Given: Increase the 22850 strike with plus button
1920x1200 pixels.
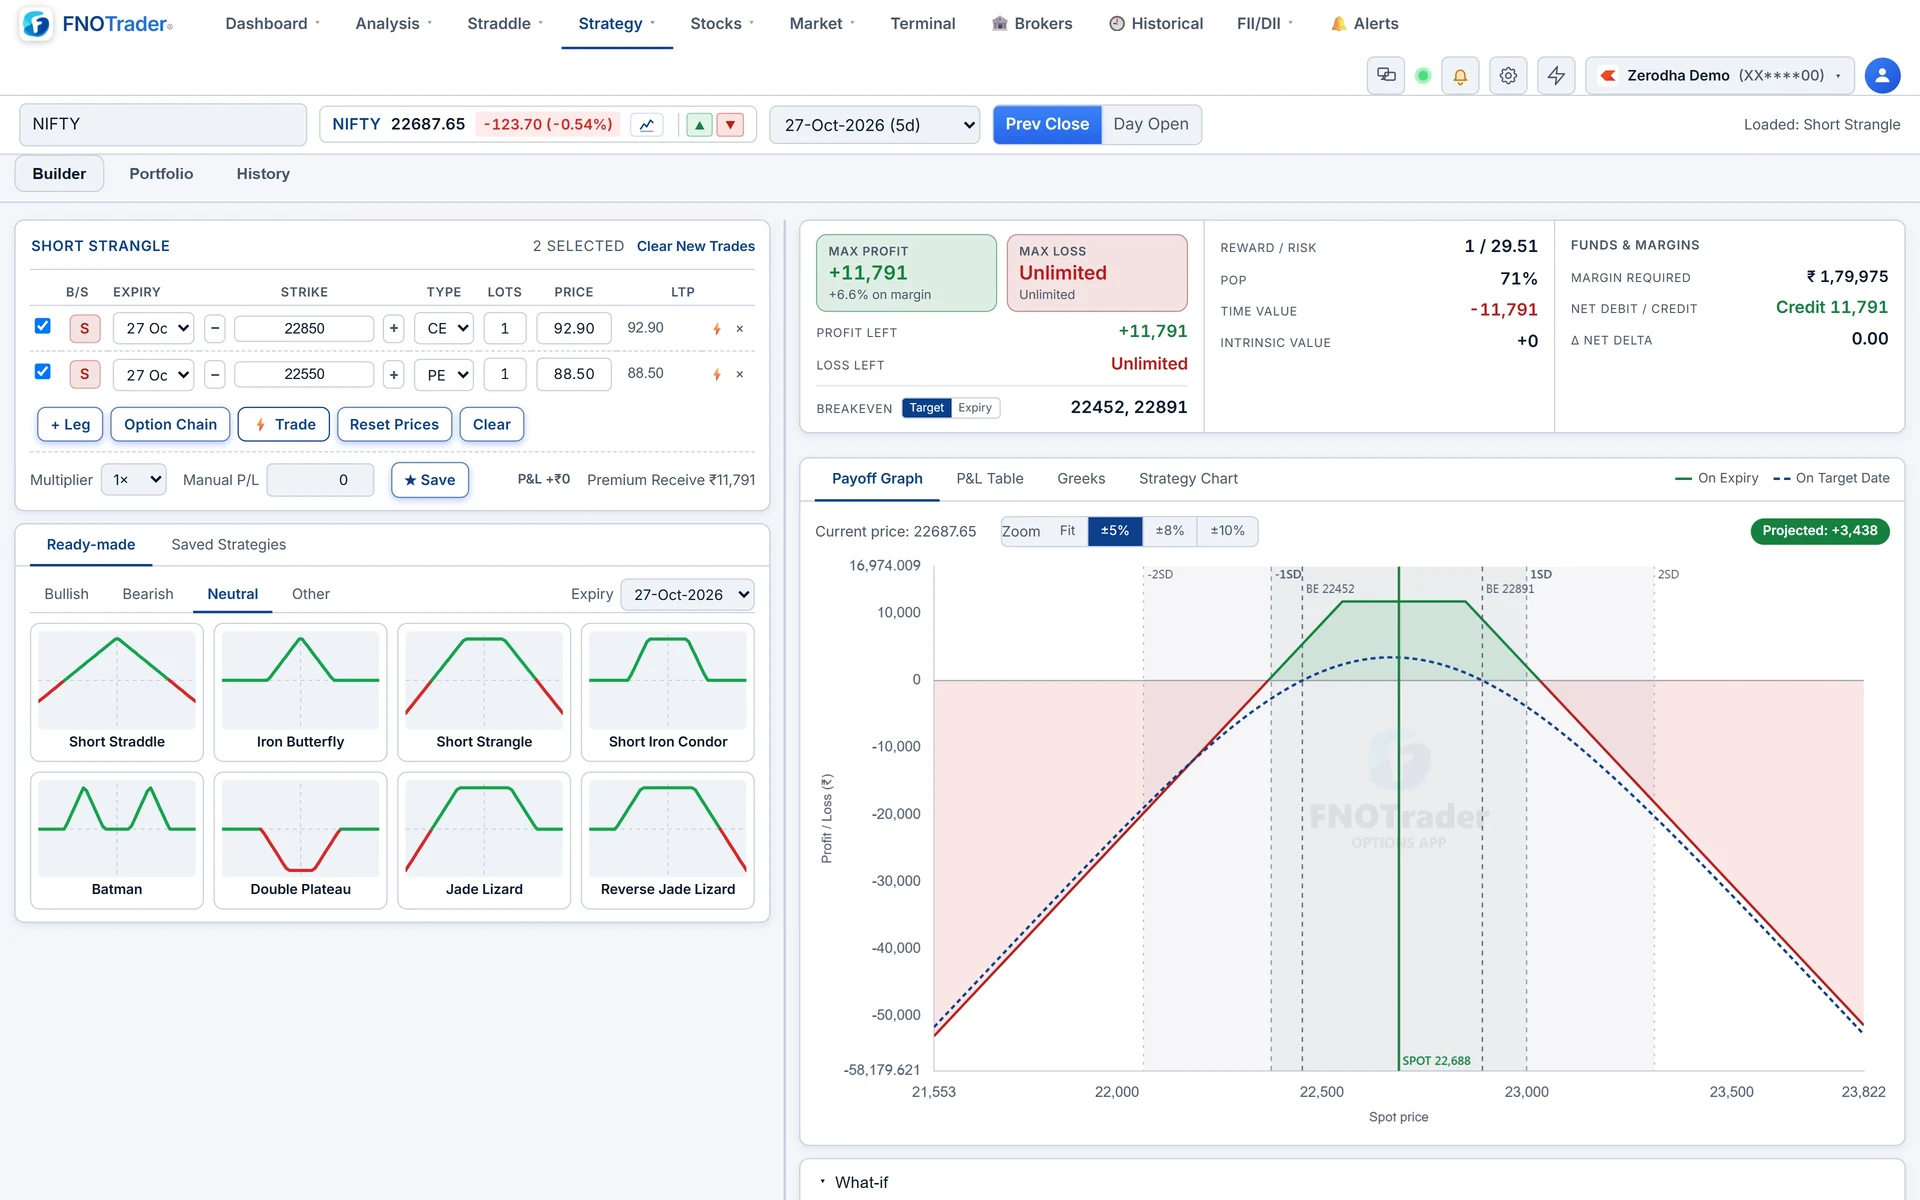Looking at the screenshot, I should [394, 328].
